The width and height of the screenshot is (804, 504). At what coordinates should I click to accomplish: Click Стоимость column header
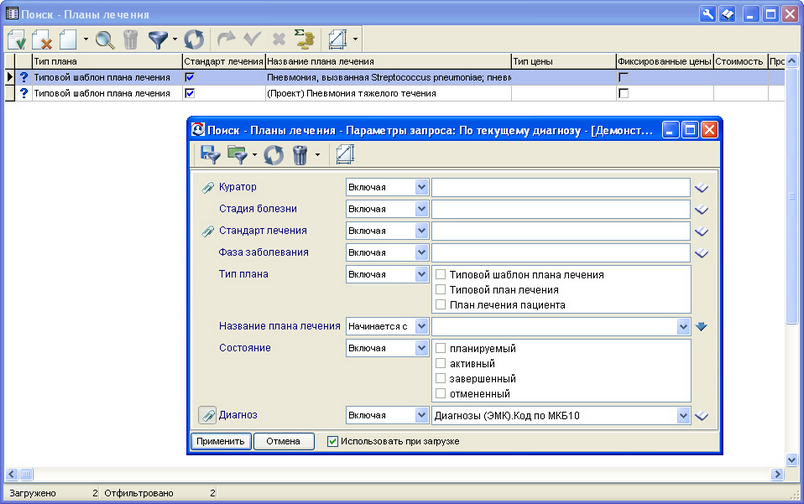coord(740,61)
